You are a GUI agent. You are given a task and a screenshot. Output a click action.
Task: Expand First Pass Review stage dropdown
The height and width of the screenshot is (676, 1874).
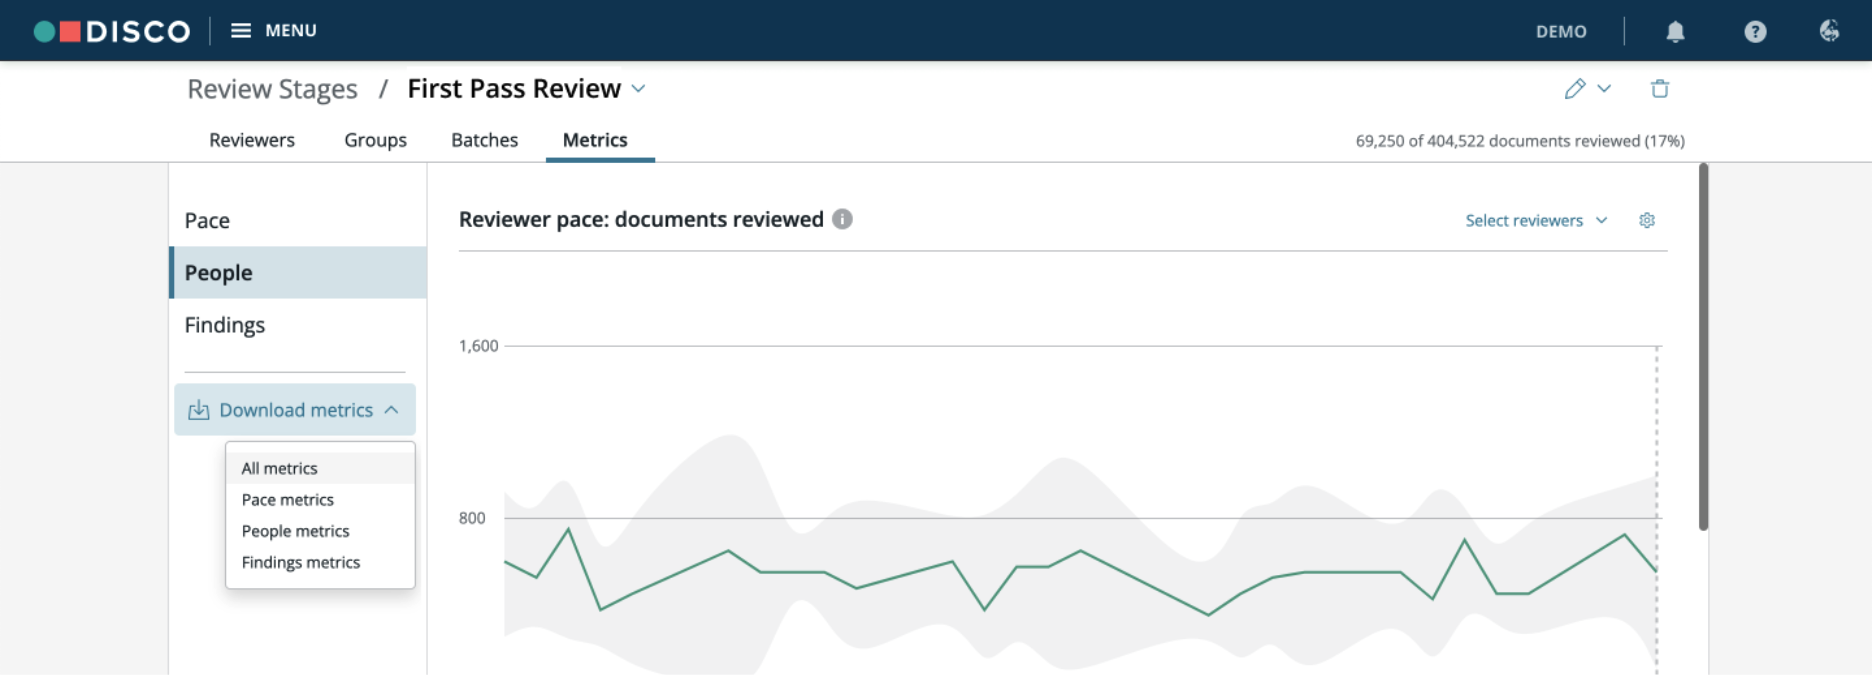click(639, 89)
